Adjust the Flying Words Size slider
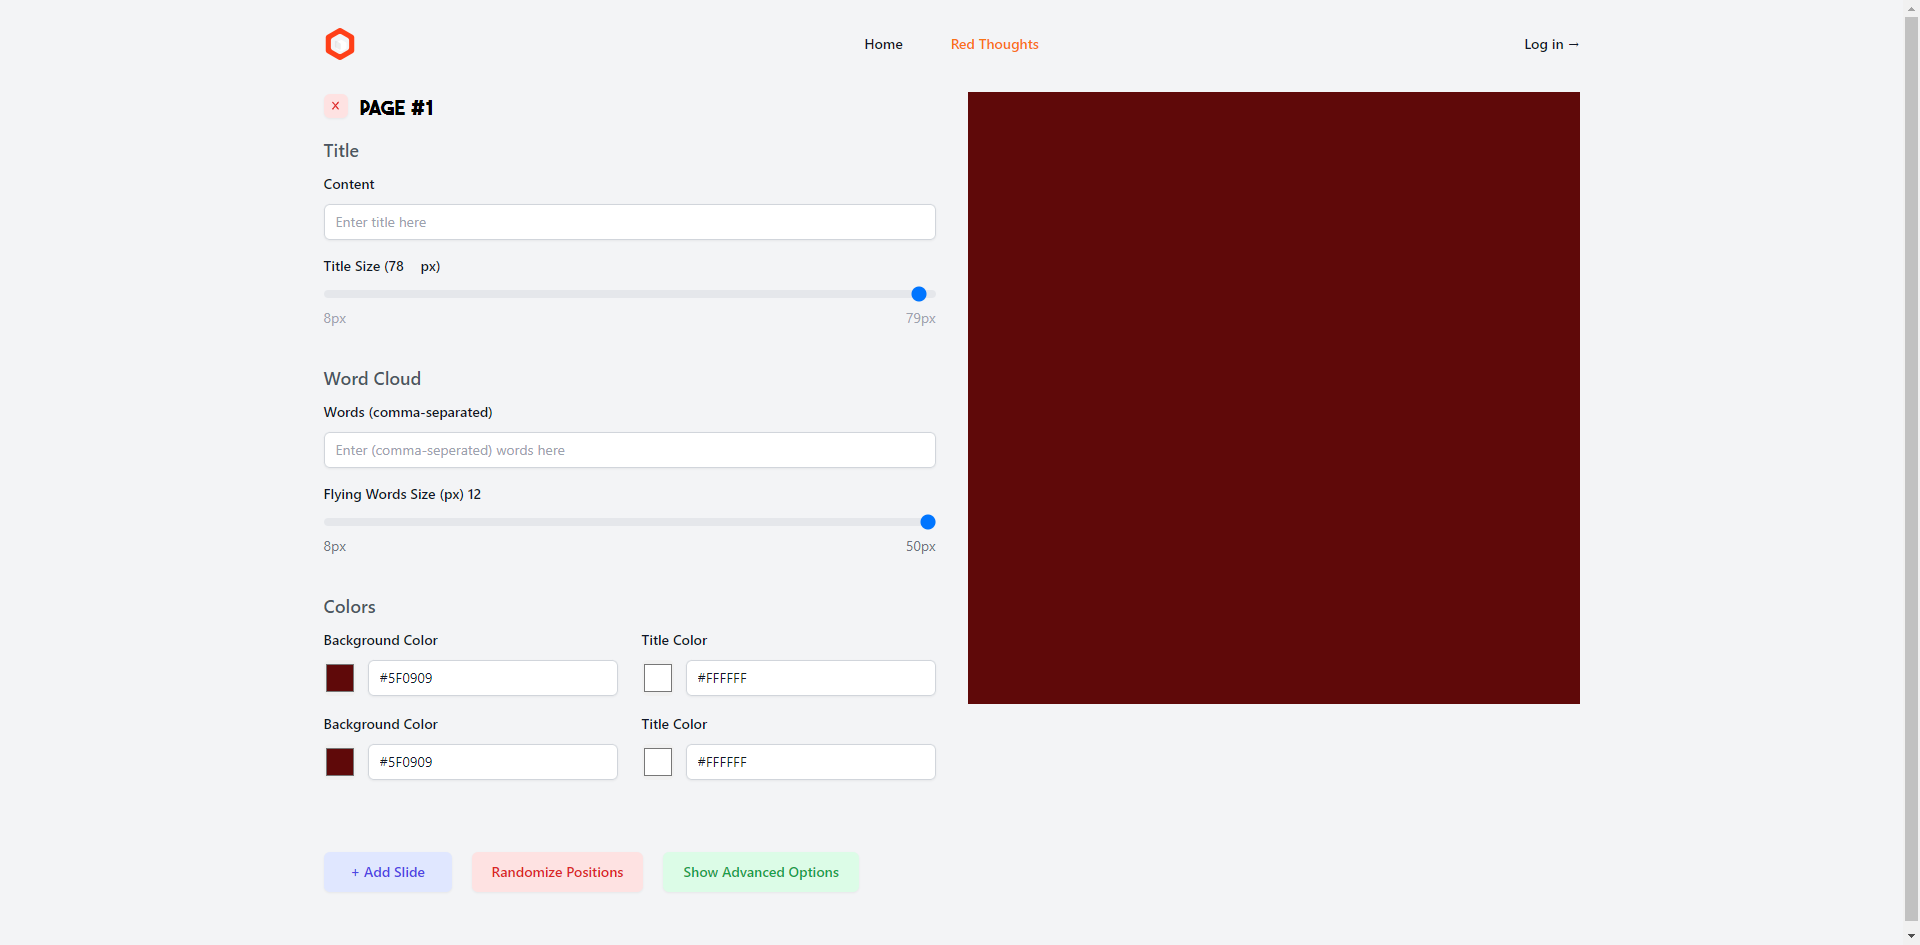Screen dimensions: 1920x945 (x=928, y=521)
